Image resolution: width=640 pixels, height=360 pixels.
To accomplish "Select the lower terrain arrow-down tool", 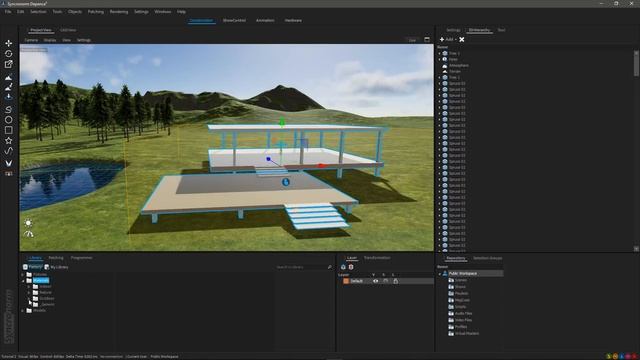I will (9, 97).
